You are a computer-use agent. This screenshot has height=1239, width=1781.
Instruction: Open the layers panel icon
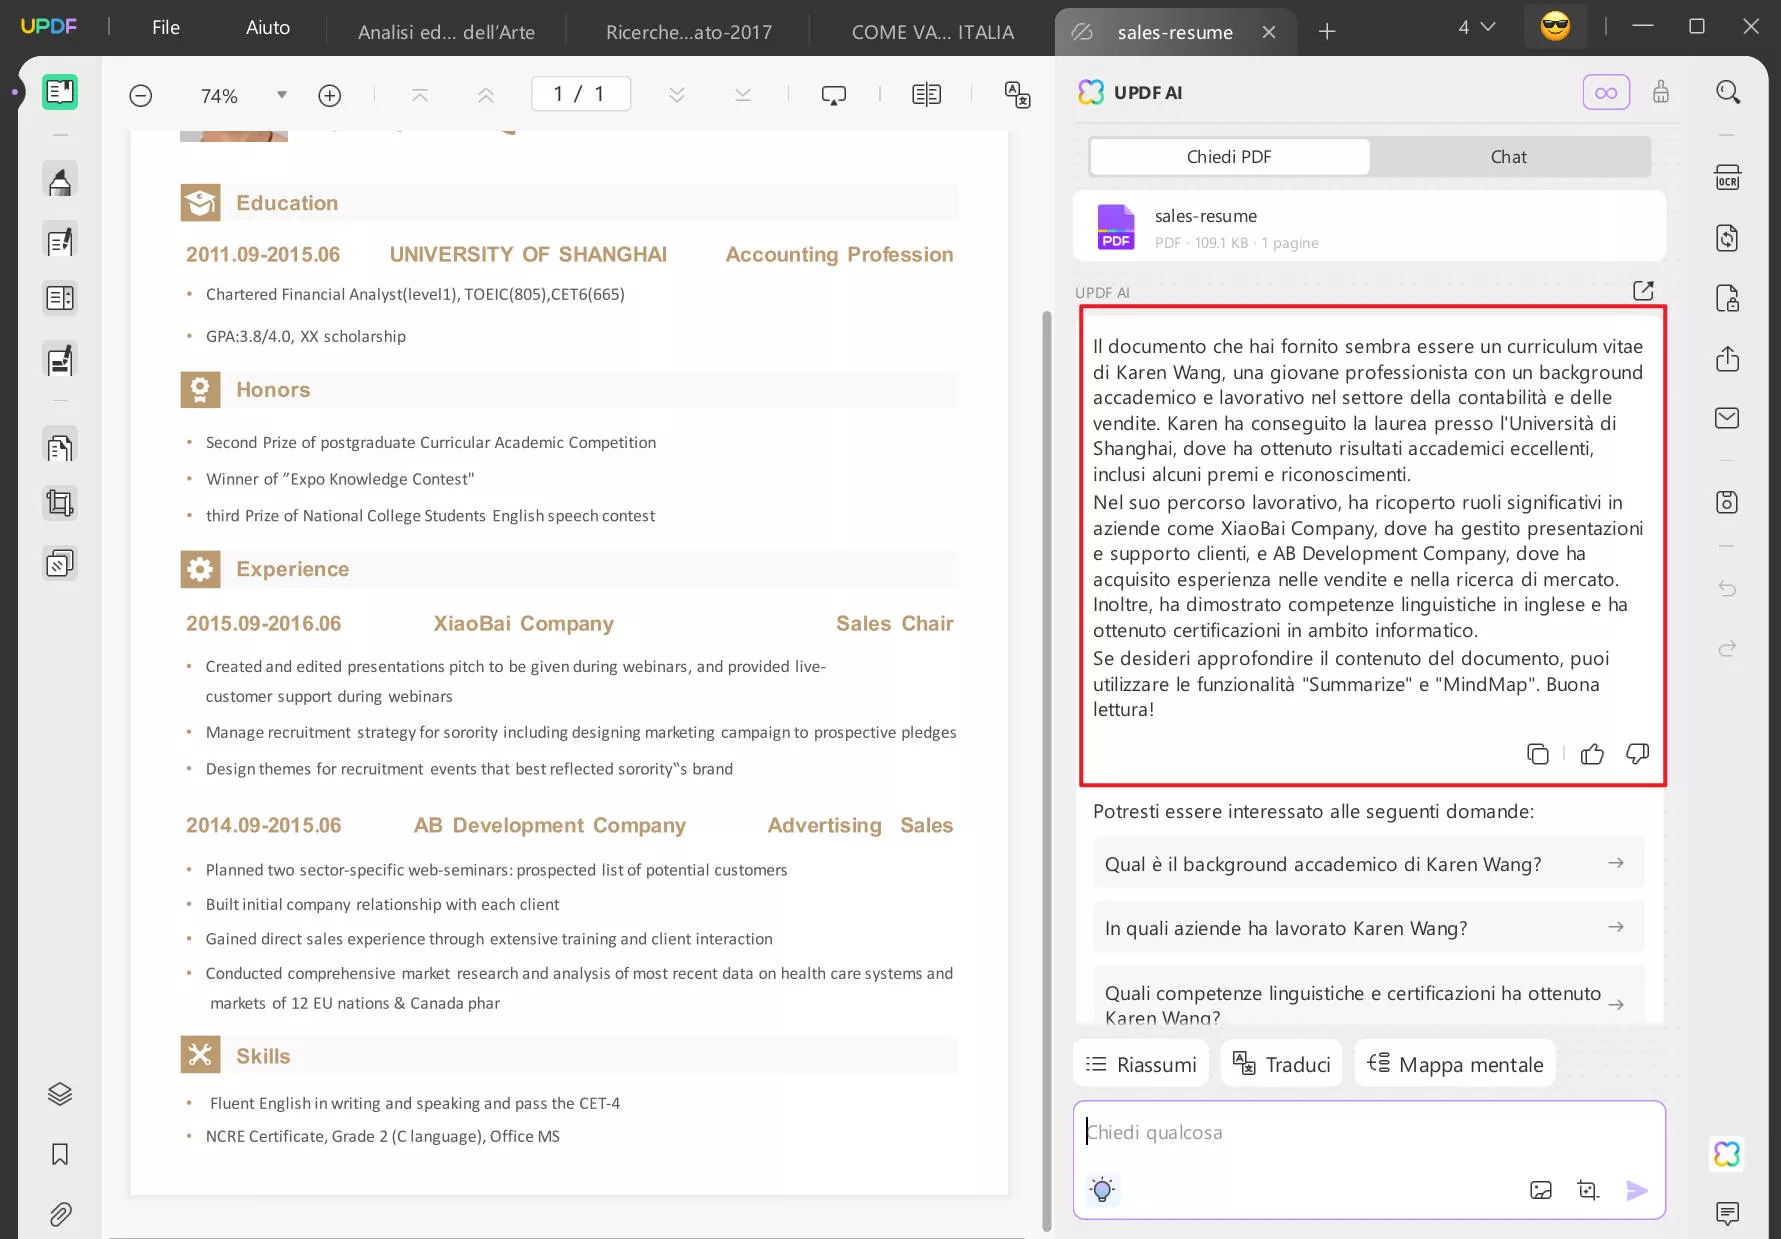(x=60, y=1094)
